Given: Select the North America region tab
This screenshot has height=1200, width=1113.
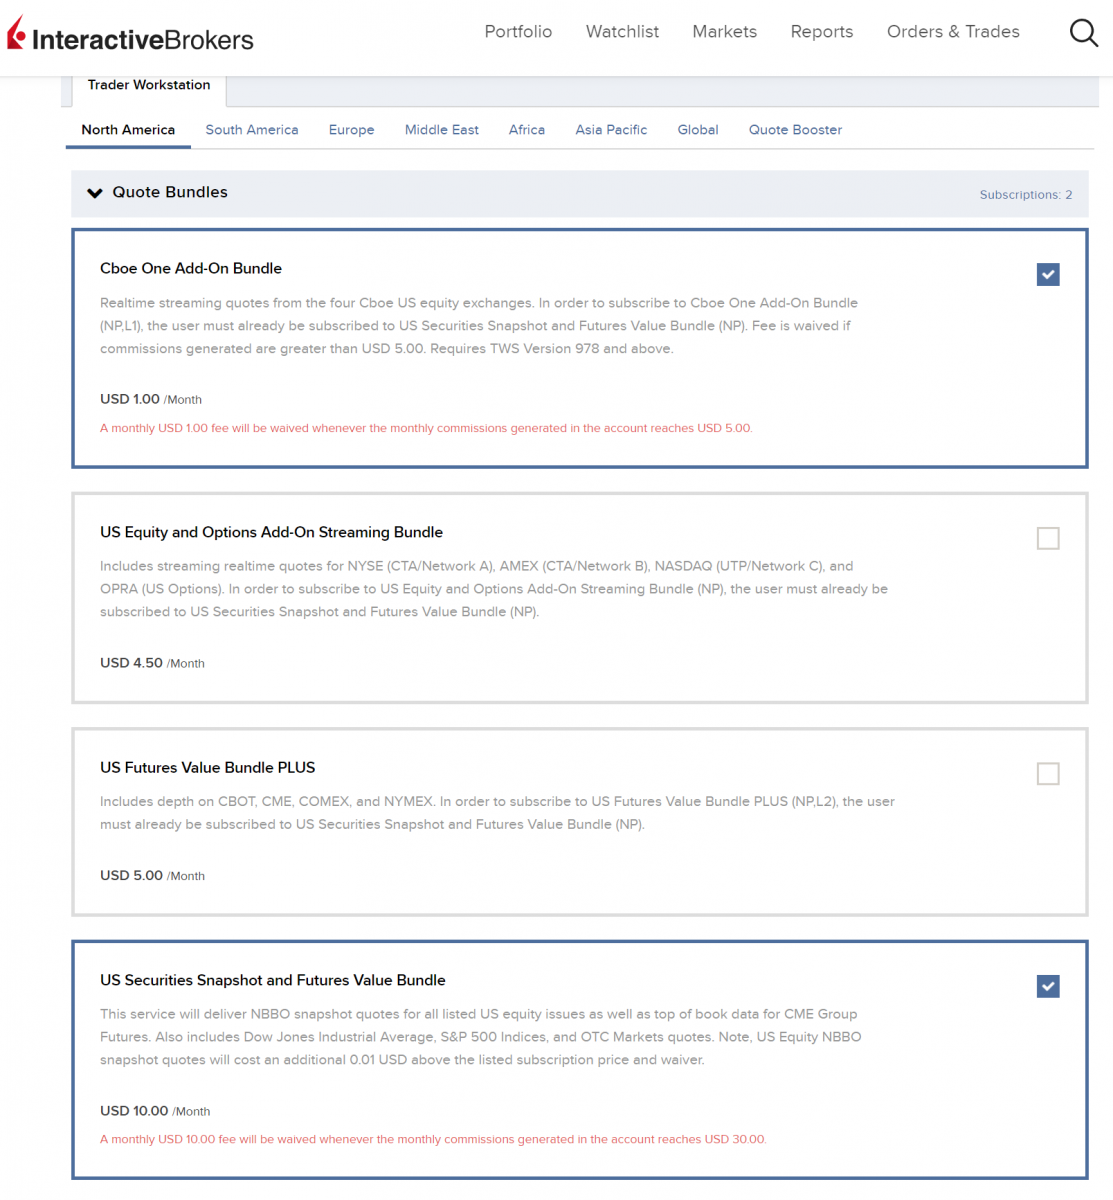Looking at the screenshot, I should 128,130.
